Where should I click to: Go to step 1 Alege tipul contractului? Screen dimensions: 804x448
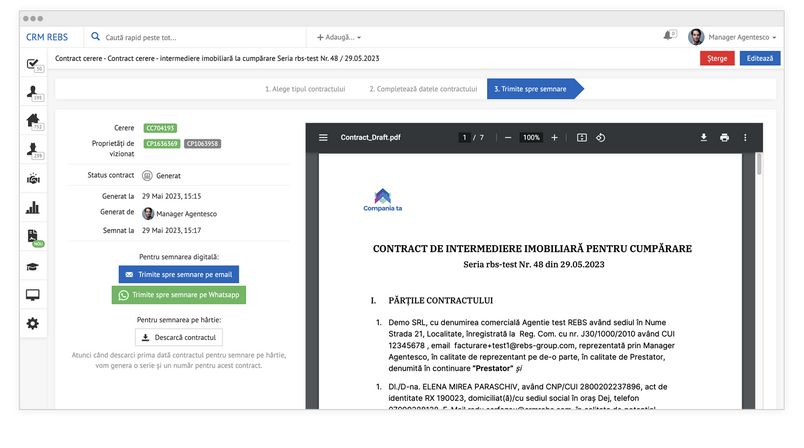pyautogui.click(x=305, y=89)
